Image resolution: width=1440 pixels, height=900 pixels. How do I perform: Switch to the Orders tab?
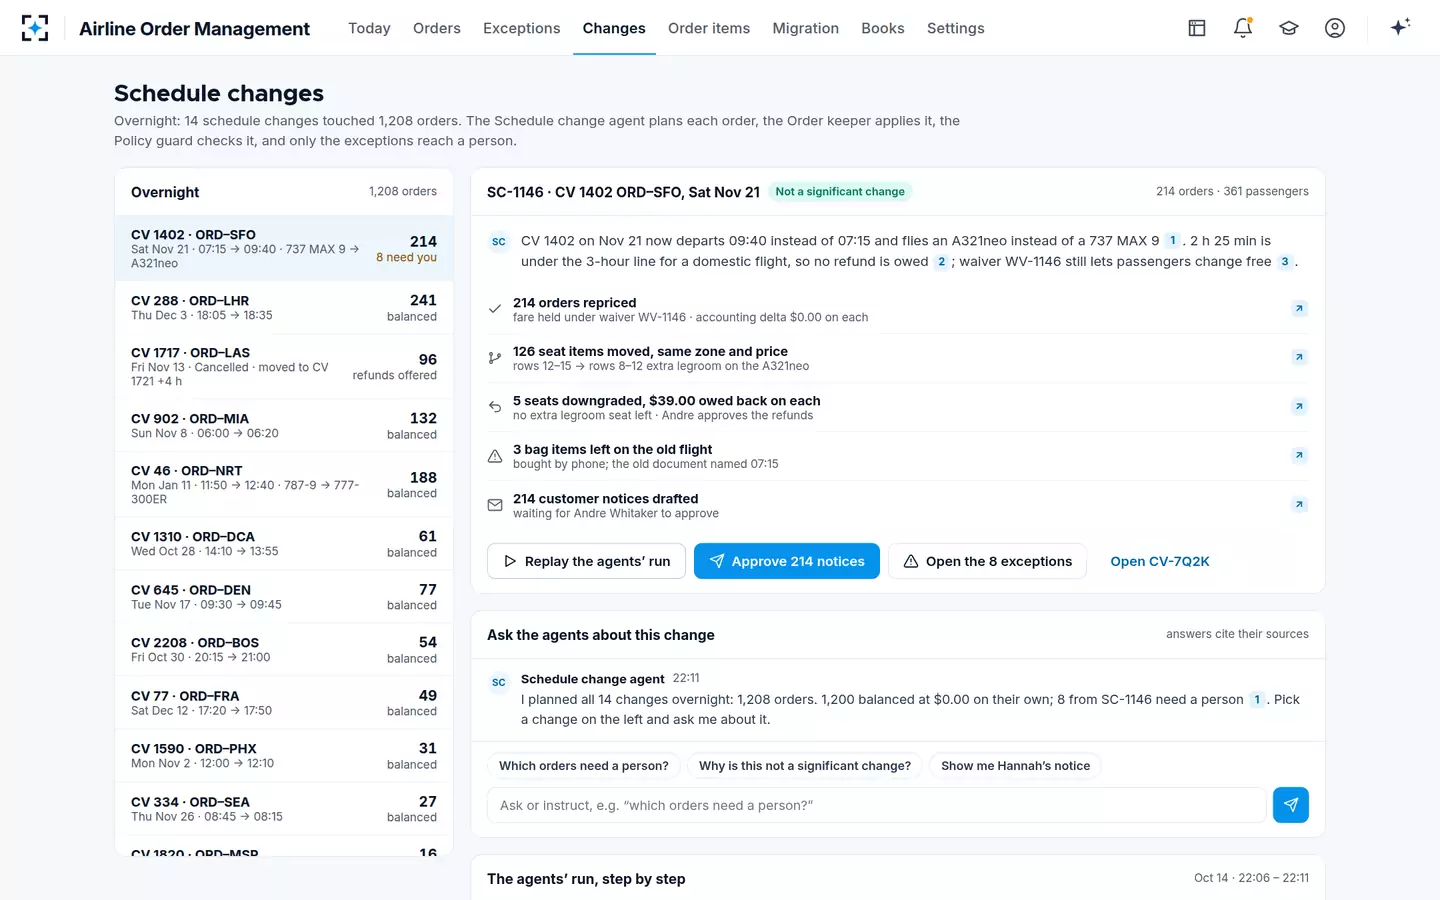pos(437,28)
